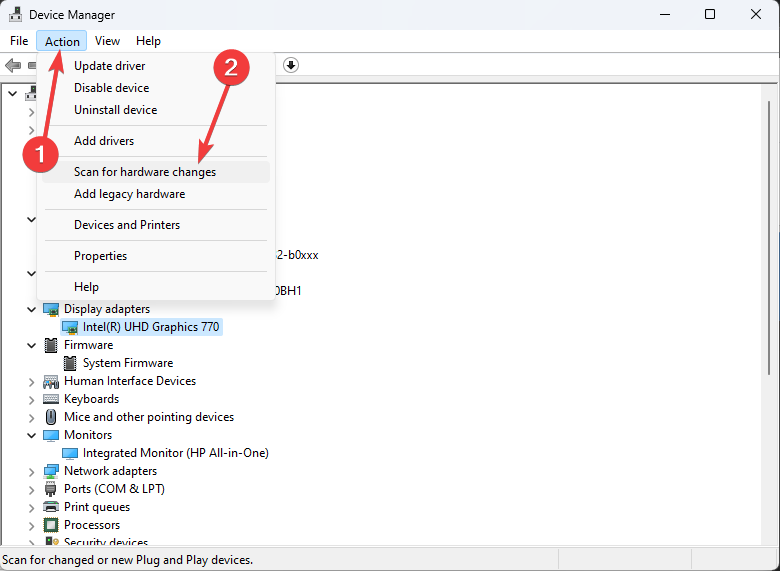This screenshot has width=780, height=571.
Task: Open Devices and Printers from menu
Action: click(x=156, y=225)
